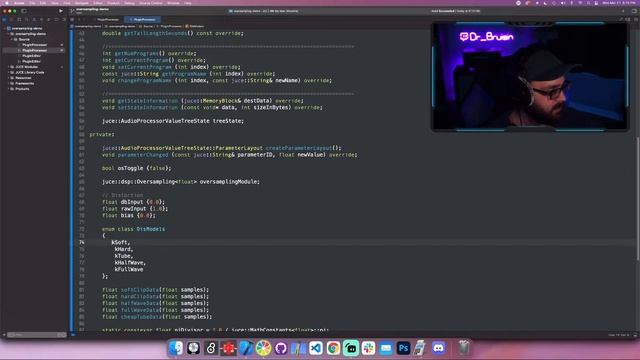Open the Report navigator icon
640x360 pixels.
click(63, 20)
